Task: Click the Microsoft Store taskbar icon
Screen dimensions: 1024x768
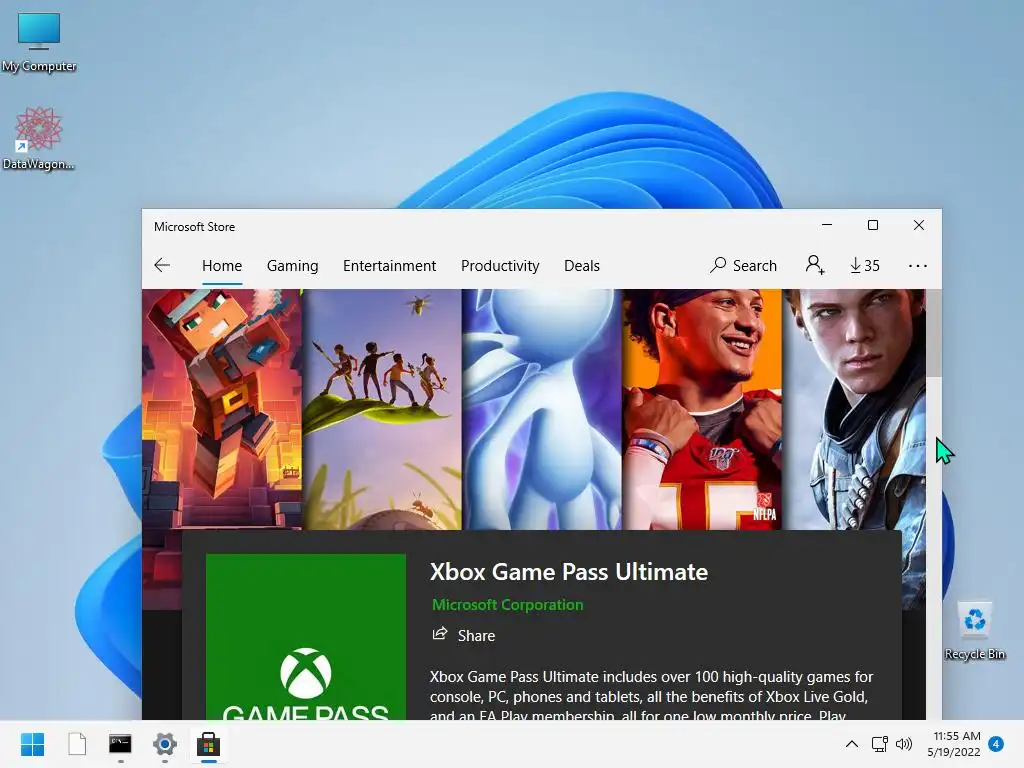Action: coord(208,744)
